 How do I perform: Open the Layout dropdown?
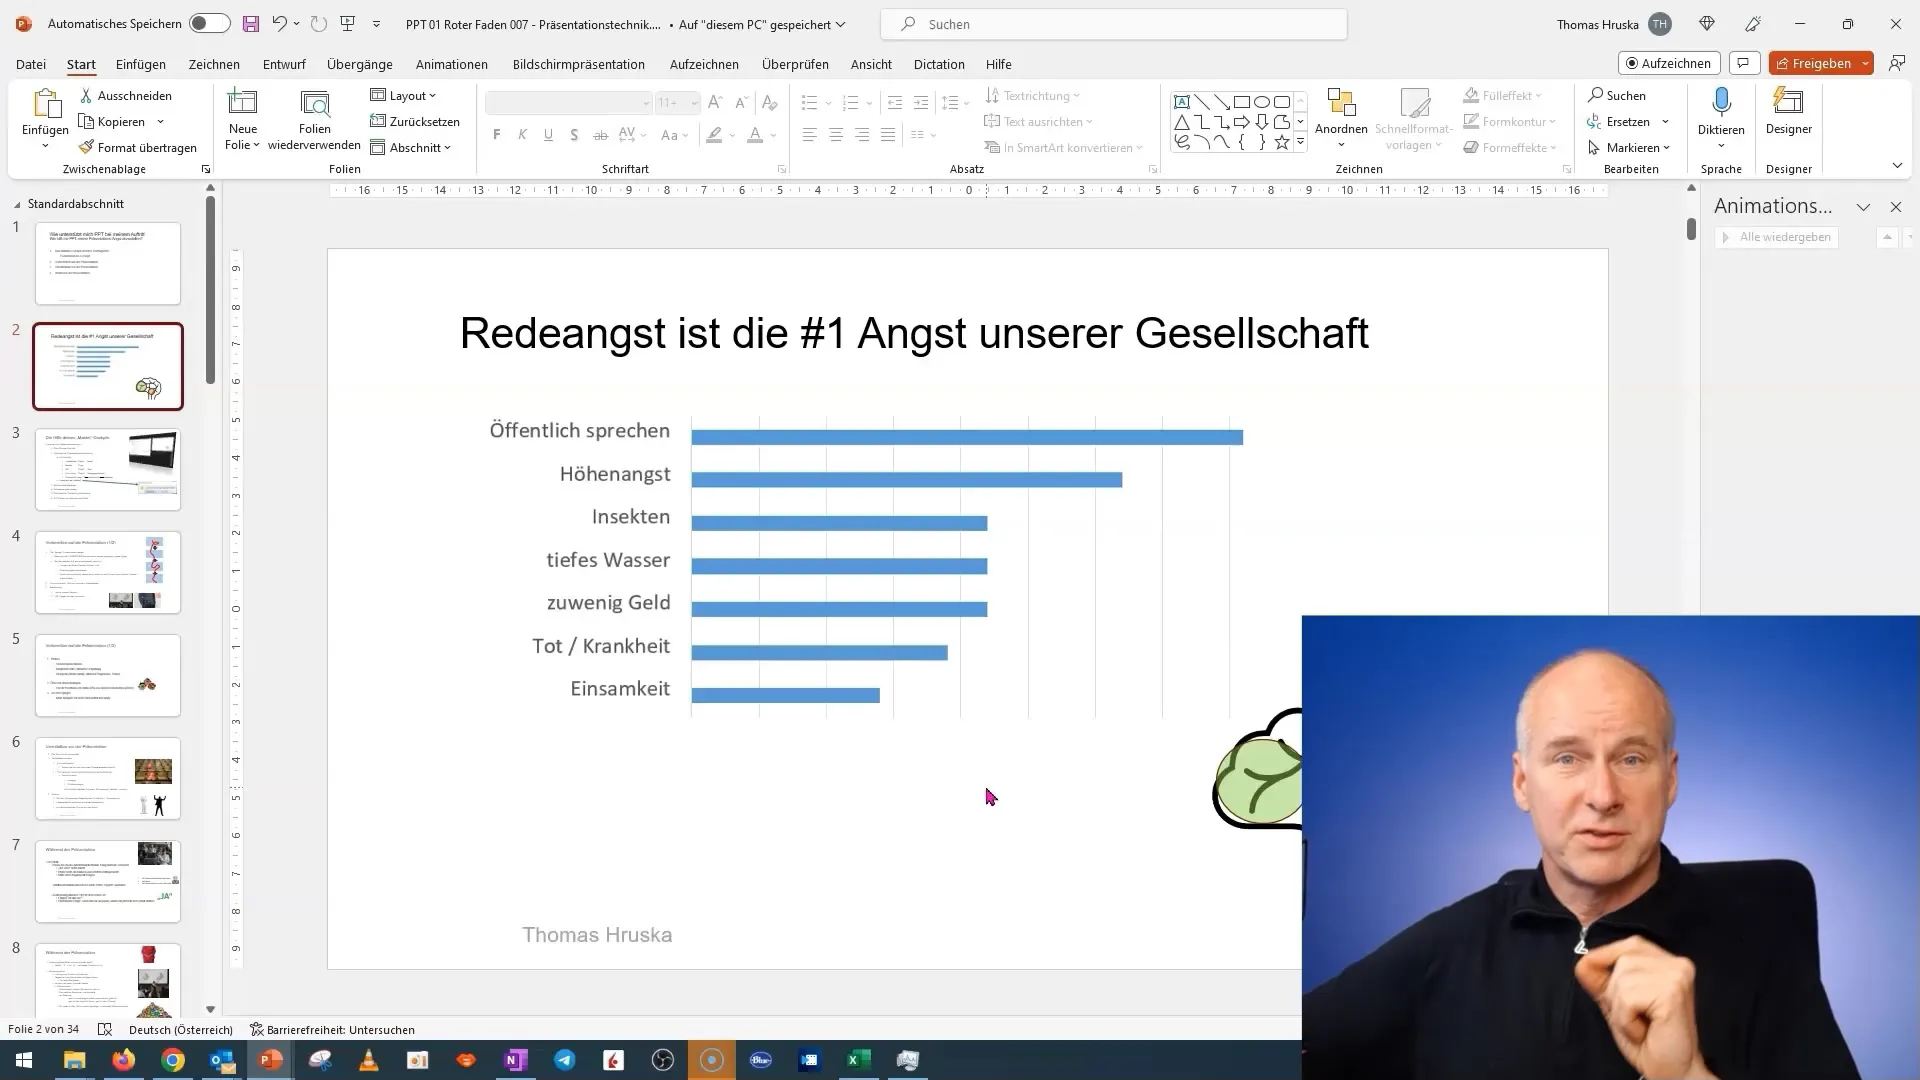point(403,95)
